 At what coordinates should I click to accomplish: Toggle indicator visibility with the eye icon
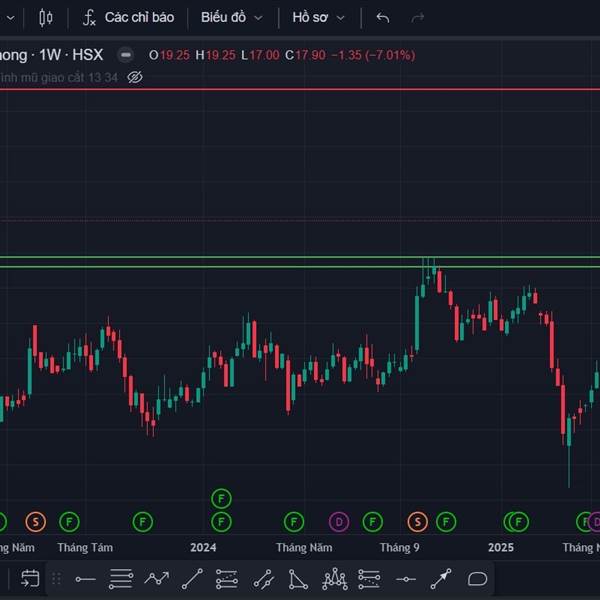pyautogui.click(x=135, y=77)
